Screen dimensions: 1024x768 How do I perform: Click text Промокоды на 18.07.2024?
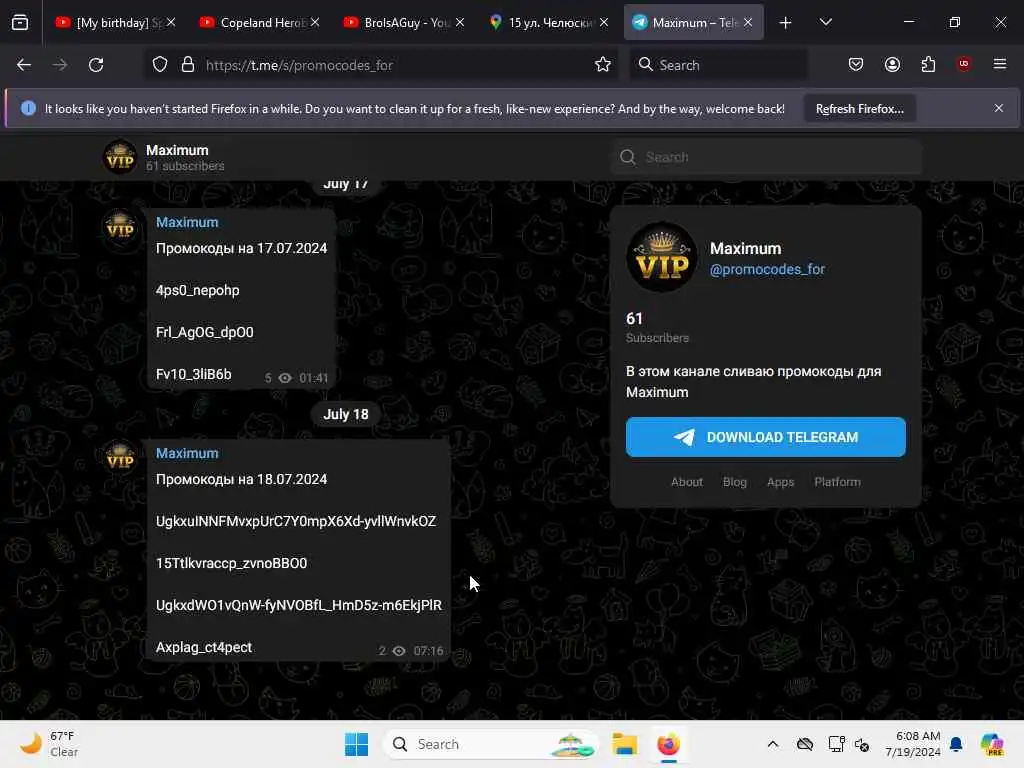[242, 479]
